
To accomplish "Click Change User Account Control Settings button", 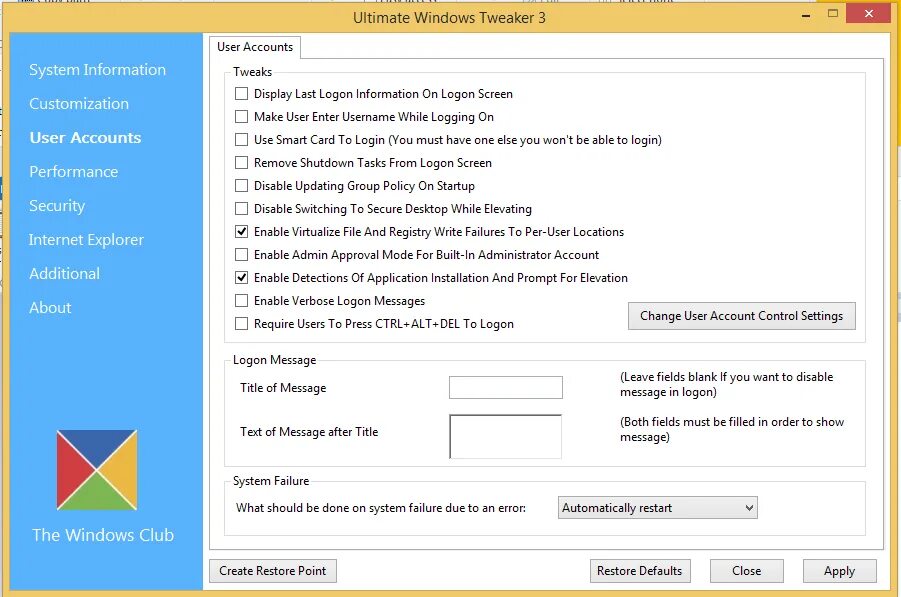I will [741, 316].
